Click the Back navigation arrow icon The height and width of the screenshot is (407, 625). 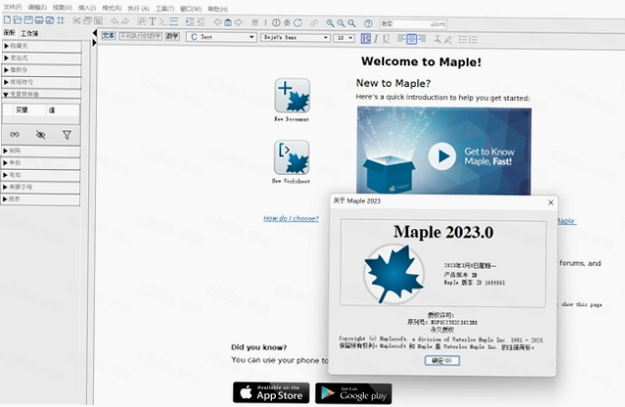coord(217,22)
